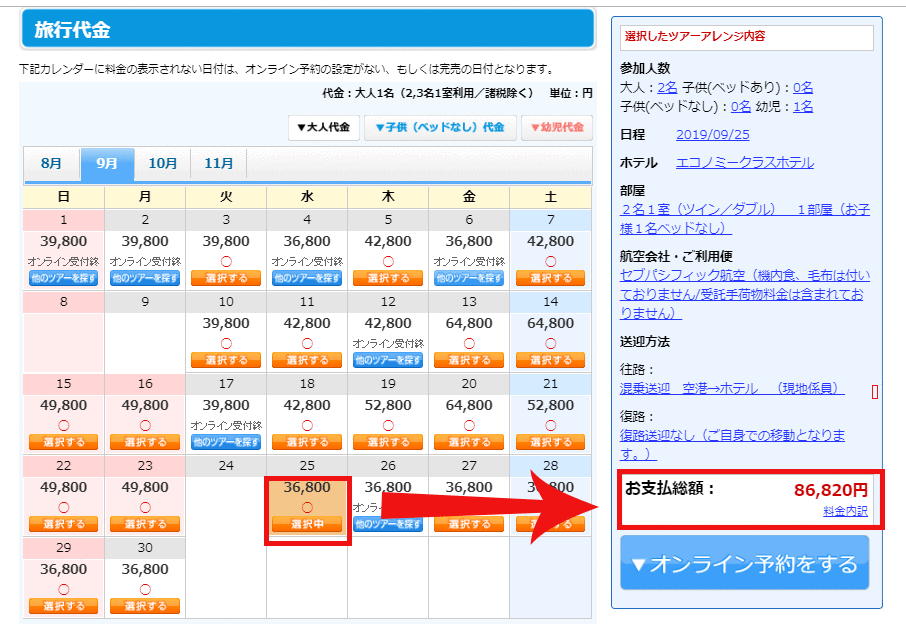
Task: Switch to the 8月 month tab
Action: pos(51,163)
